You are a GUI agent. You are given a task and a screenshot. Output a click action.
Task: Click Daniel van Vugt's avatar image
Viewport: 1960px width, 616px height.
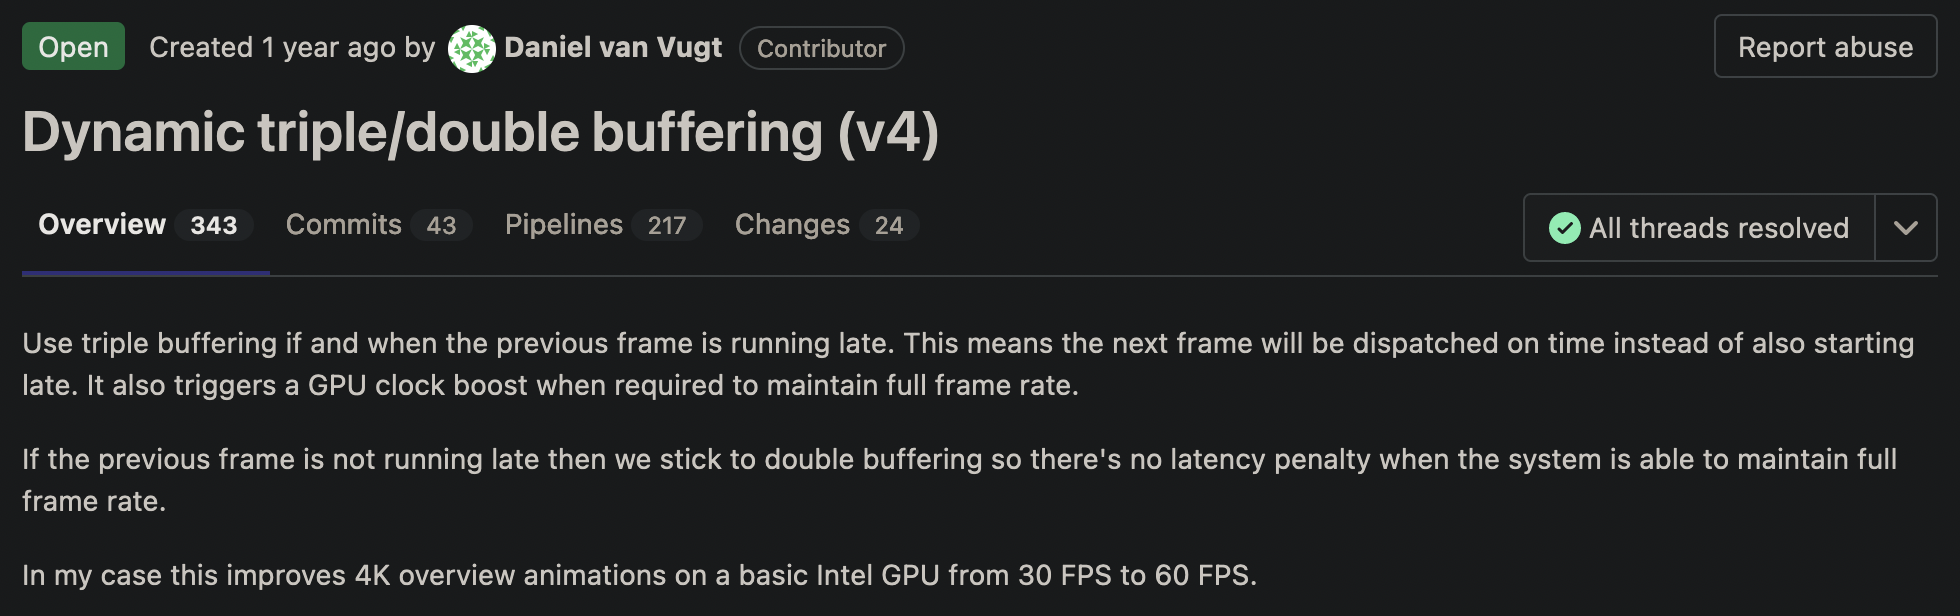pos(471,49)
